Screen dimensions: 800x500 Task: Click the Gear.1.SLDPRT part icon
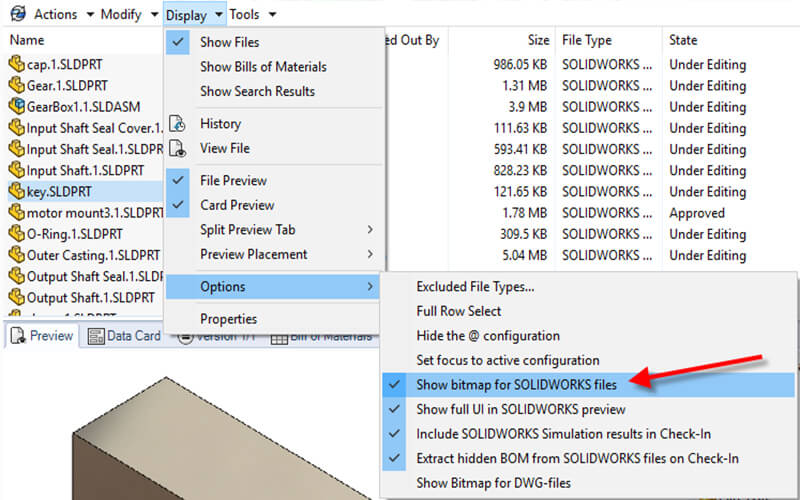pos(16,85)
